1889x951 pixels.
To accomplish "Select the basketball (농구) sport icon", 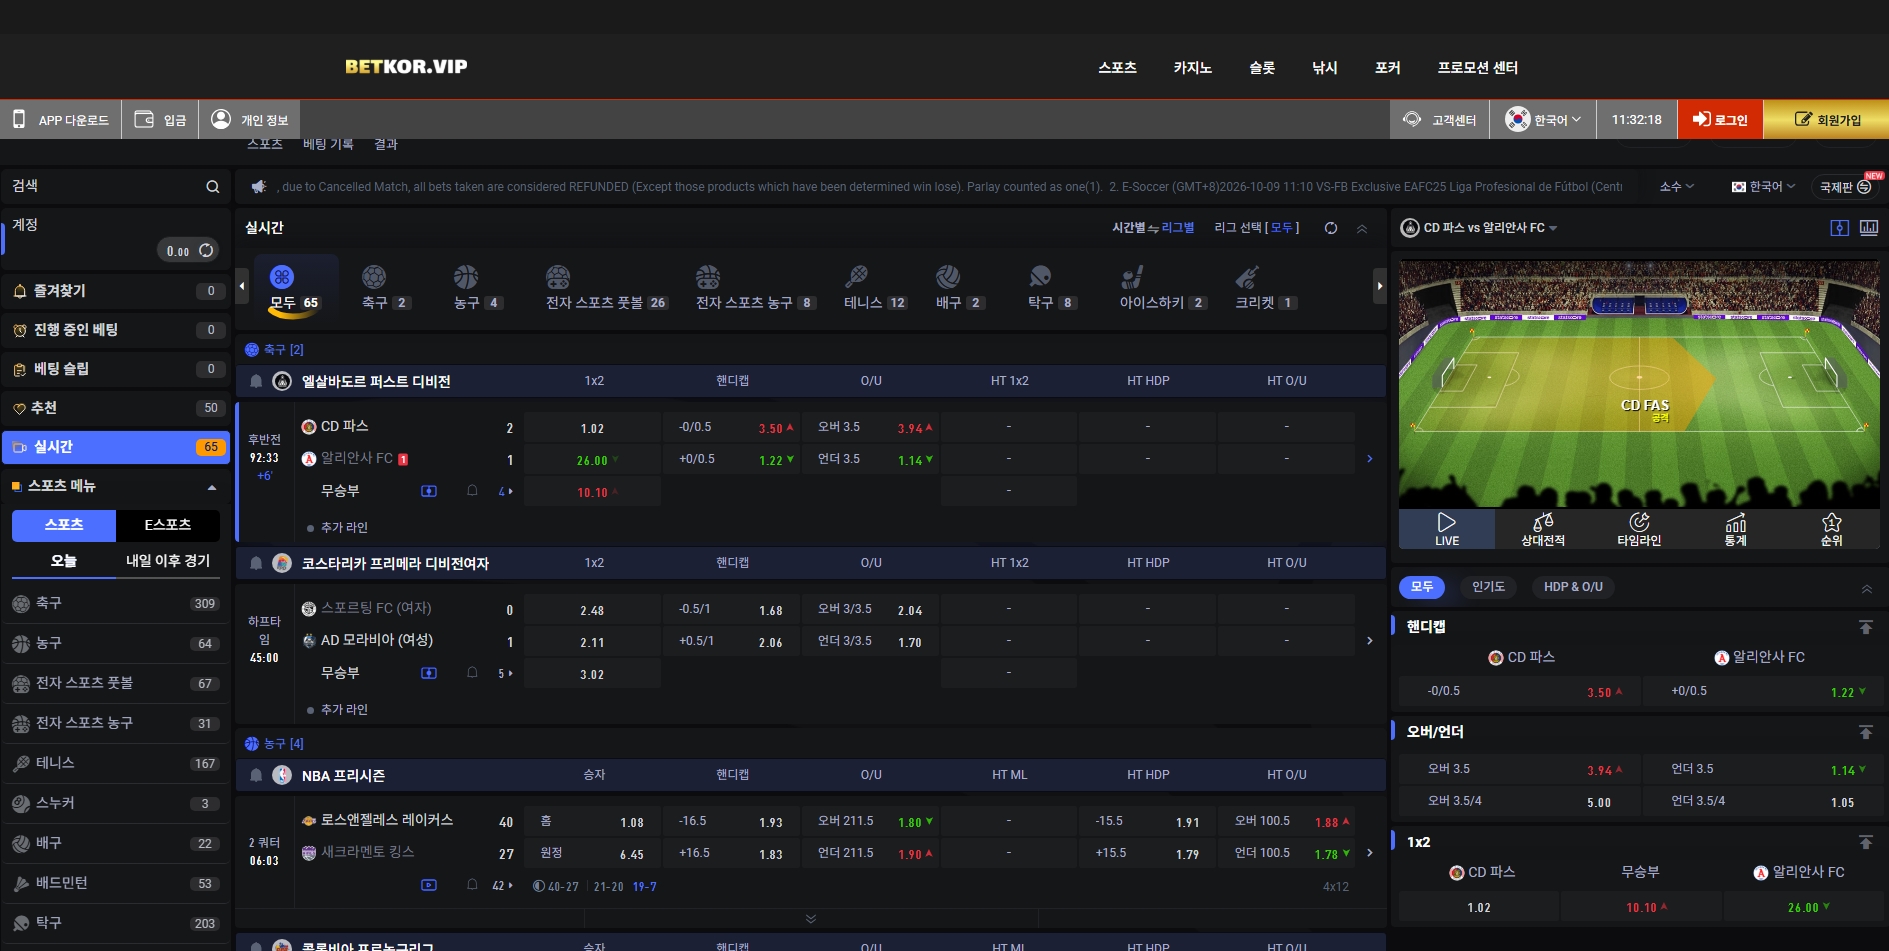I will (466, 277).
